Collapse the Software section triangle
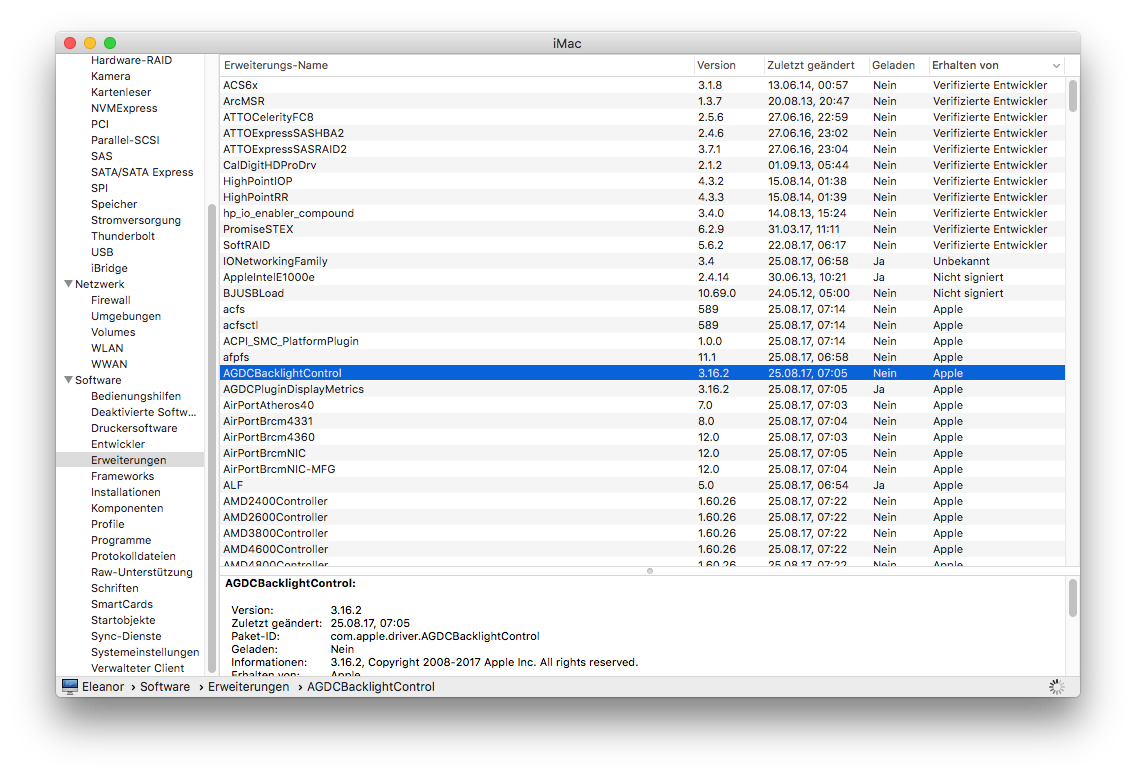This screenshot has height=777, width=1136. click(68, 380)
